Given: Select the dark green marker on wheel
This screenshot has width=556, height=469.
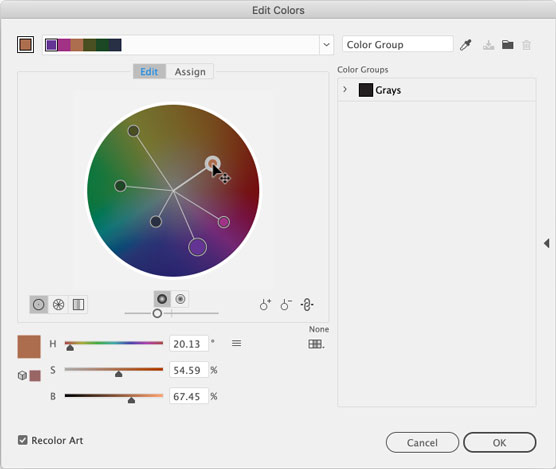Looking at the screenshot, I should 121,186.
